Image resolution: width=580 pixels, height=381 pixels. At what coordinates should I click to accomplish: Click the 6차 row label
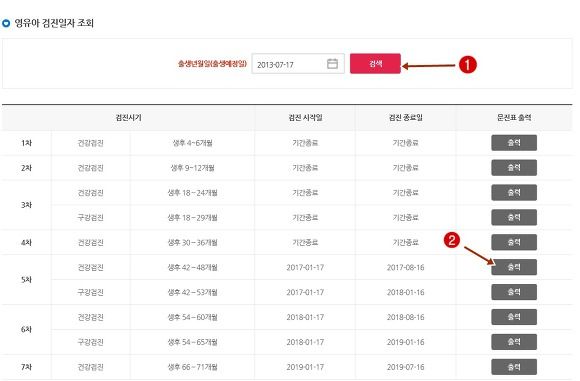pos(26,329)
